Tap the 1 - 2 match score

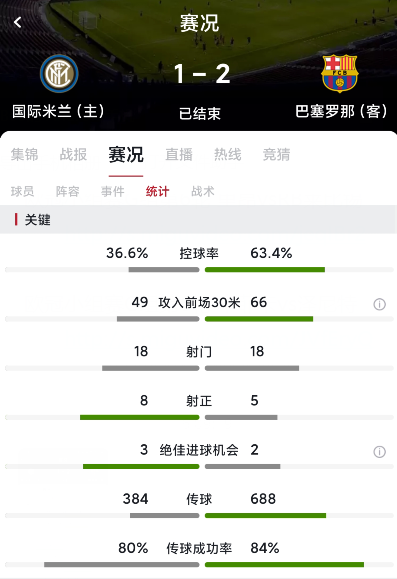(x=202, y=73)
